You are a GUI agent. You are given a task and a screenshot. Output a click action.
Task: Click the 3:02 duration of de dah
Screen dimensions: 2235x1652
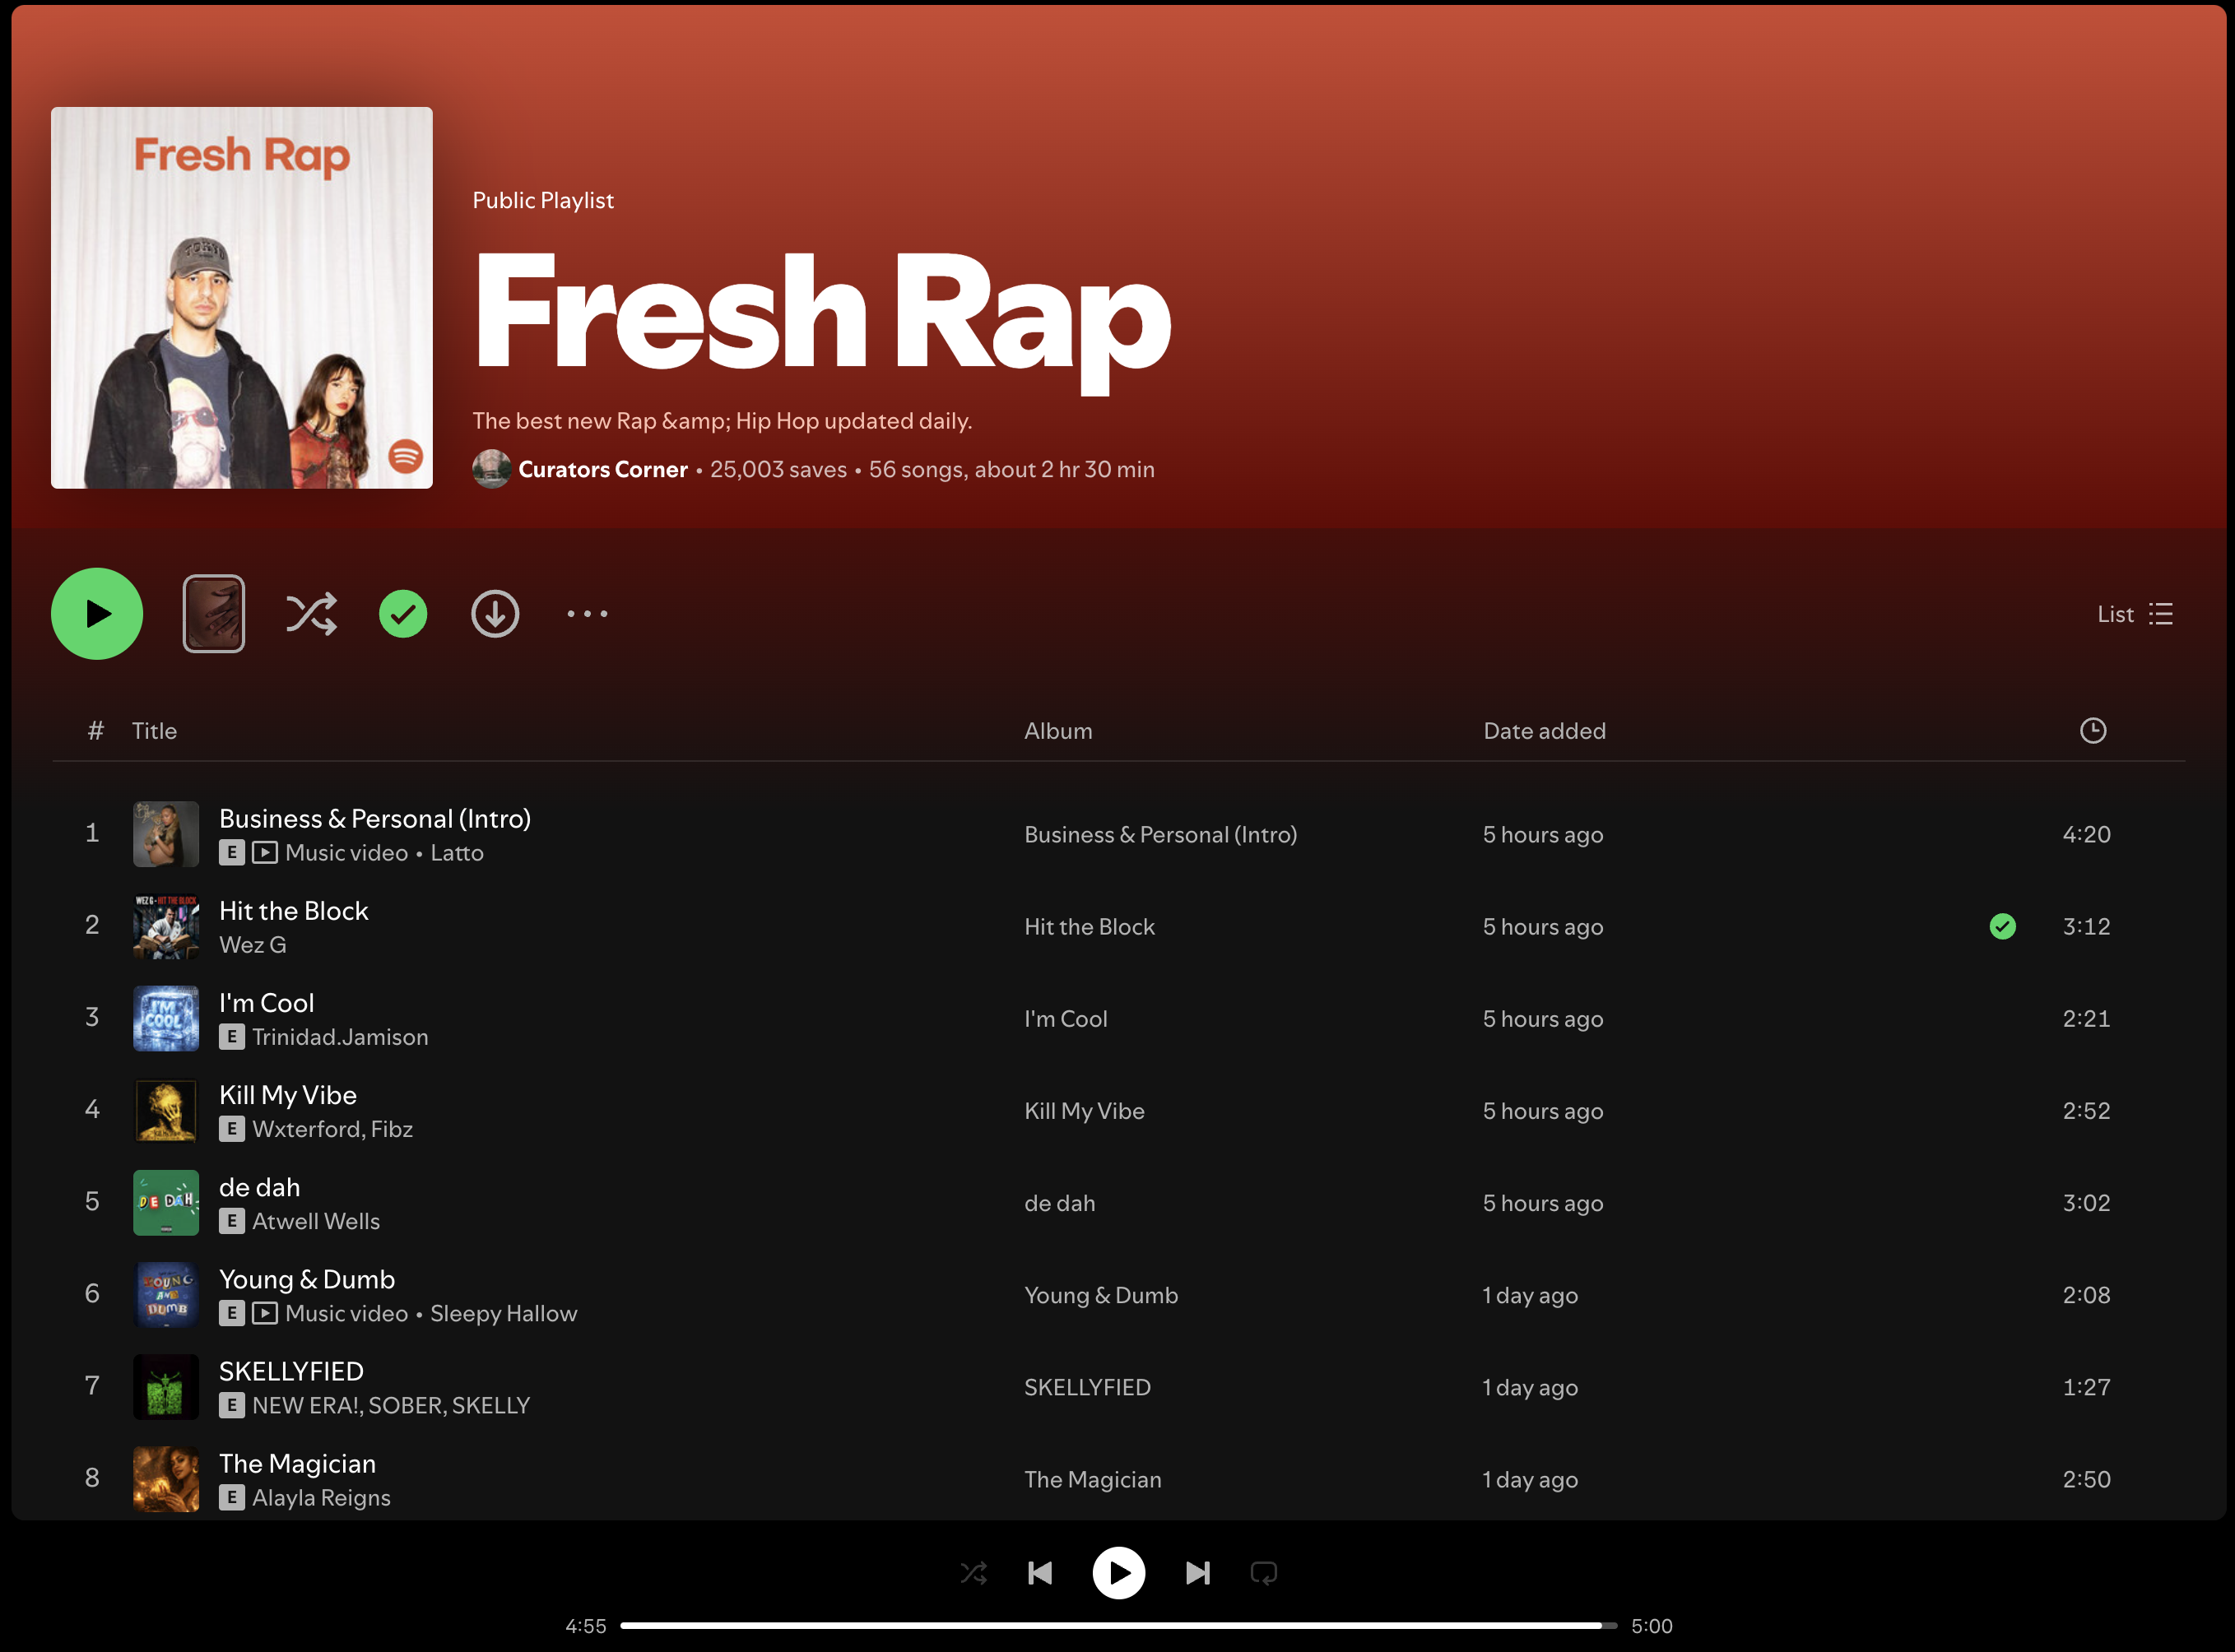pyautogui.click(x=2086, y=1203)
